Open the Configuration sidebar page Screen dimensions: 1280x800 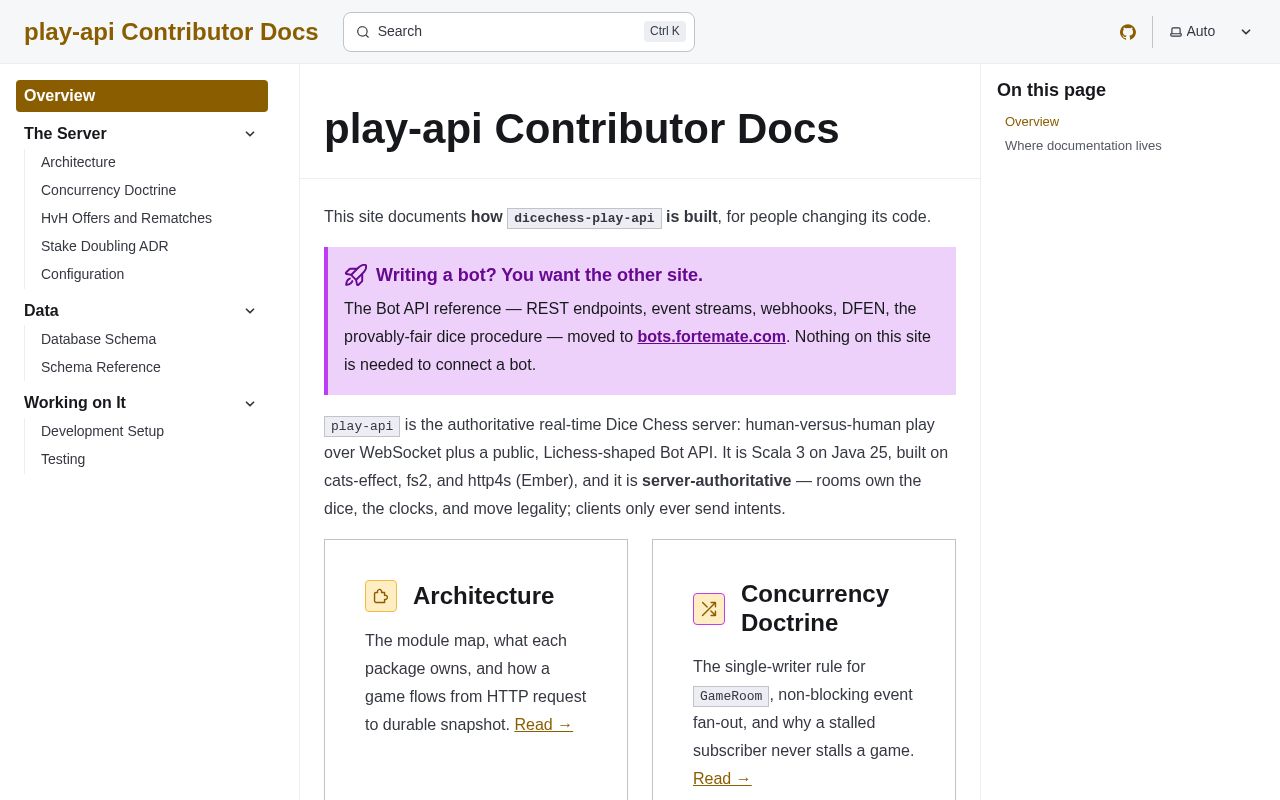82,274
